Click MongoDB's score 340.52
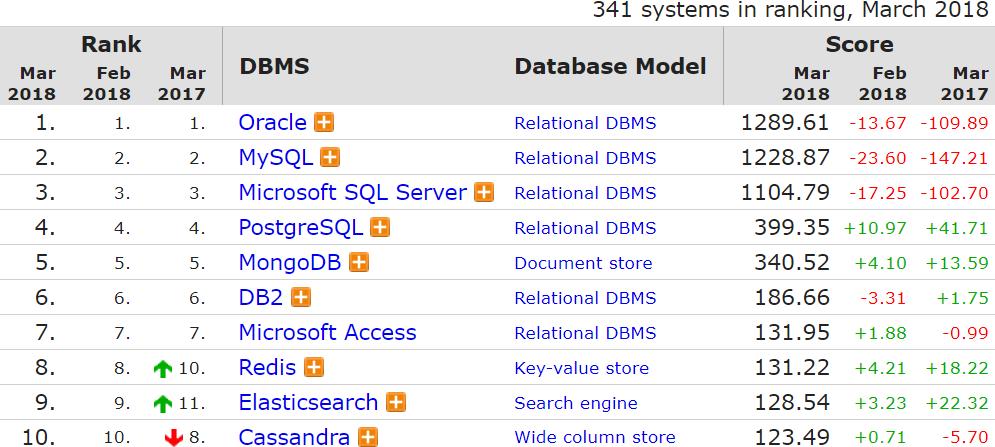The height and width of the screenshot is (447, 995). click(792, 262)
